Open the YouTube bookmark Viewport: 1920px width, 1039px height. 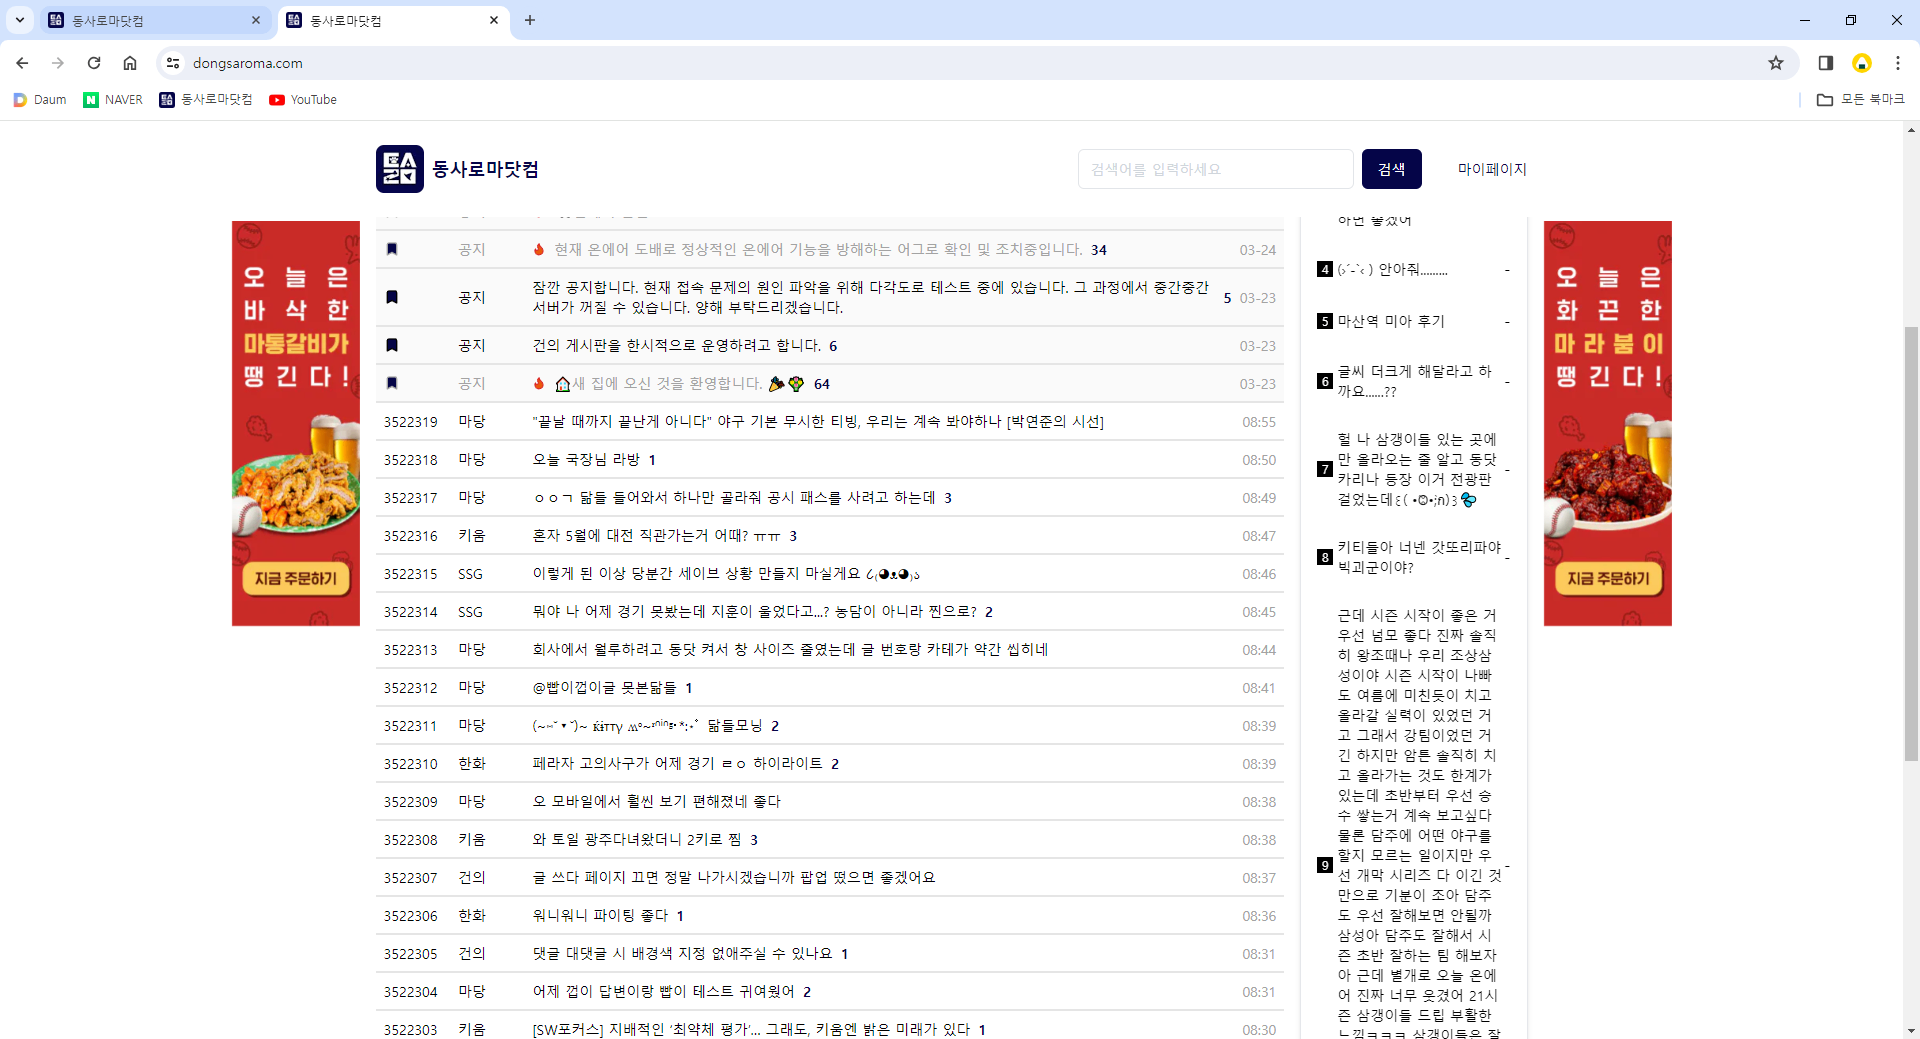[303, 100]
